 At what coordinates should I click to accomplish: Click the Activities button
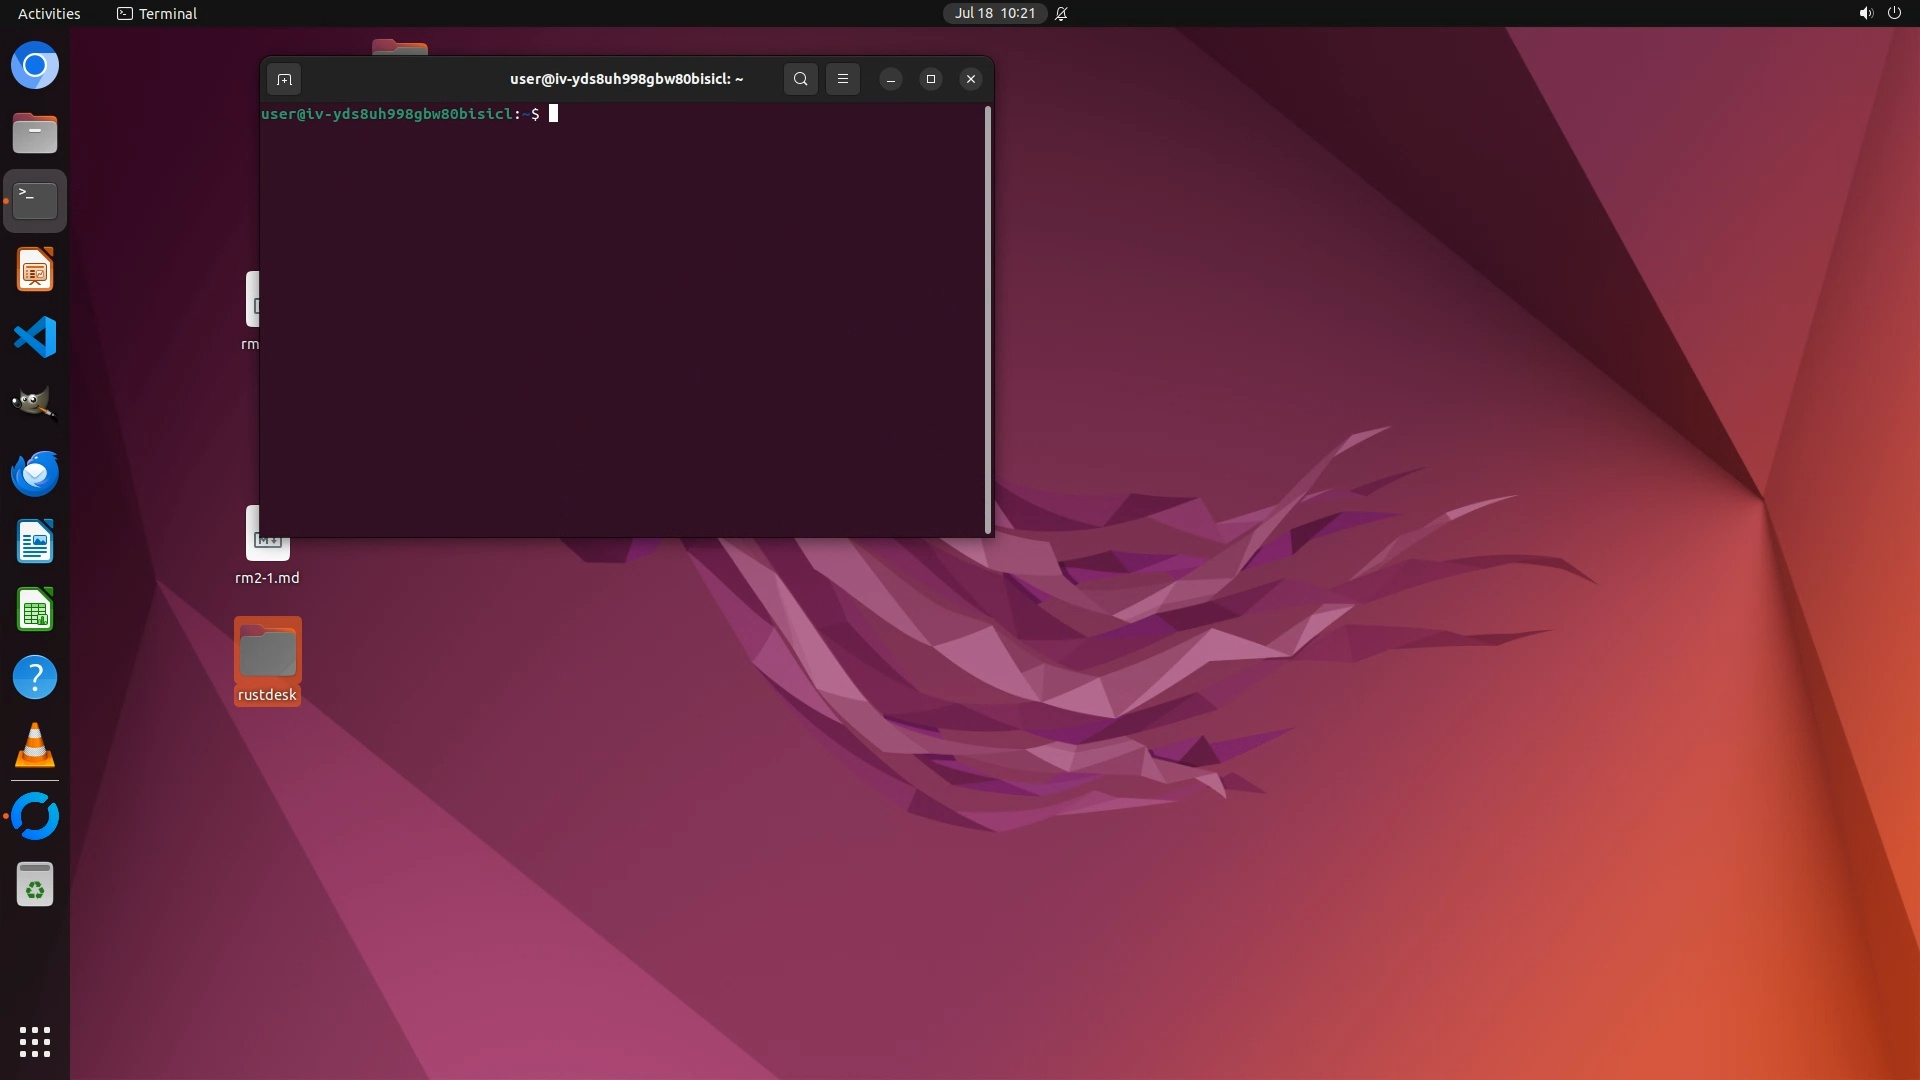coord(49,13)
